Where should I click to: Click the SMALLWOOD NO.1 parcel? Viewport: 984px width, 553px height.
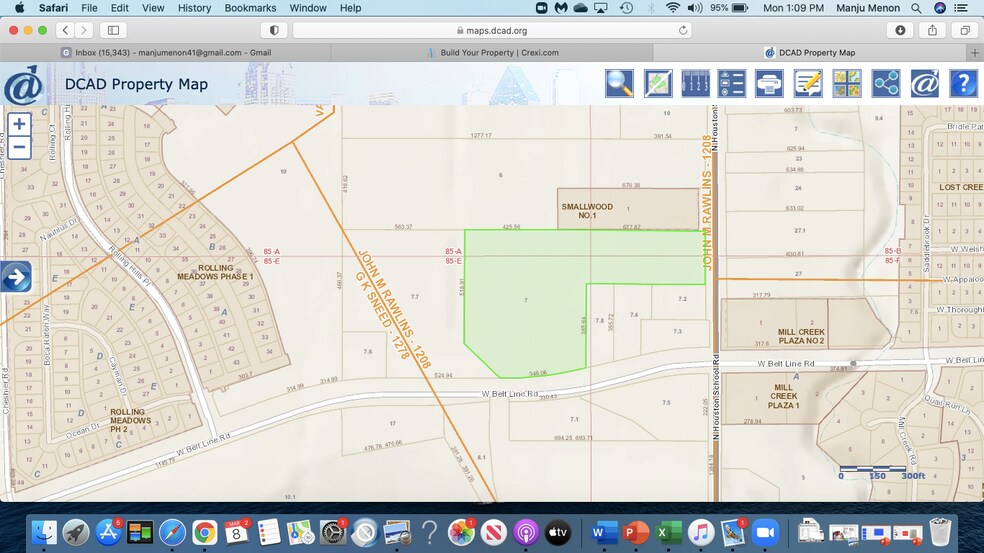(x=628, y=208)
